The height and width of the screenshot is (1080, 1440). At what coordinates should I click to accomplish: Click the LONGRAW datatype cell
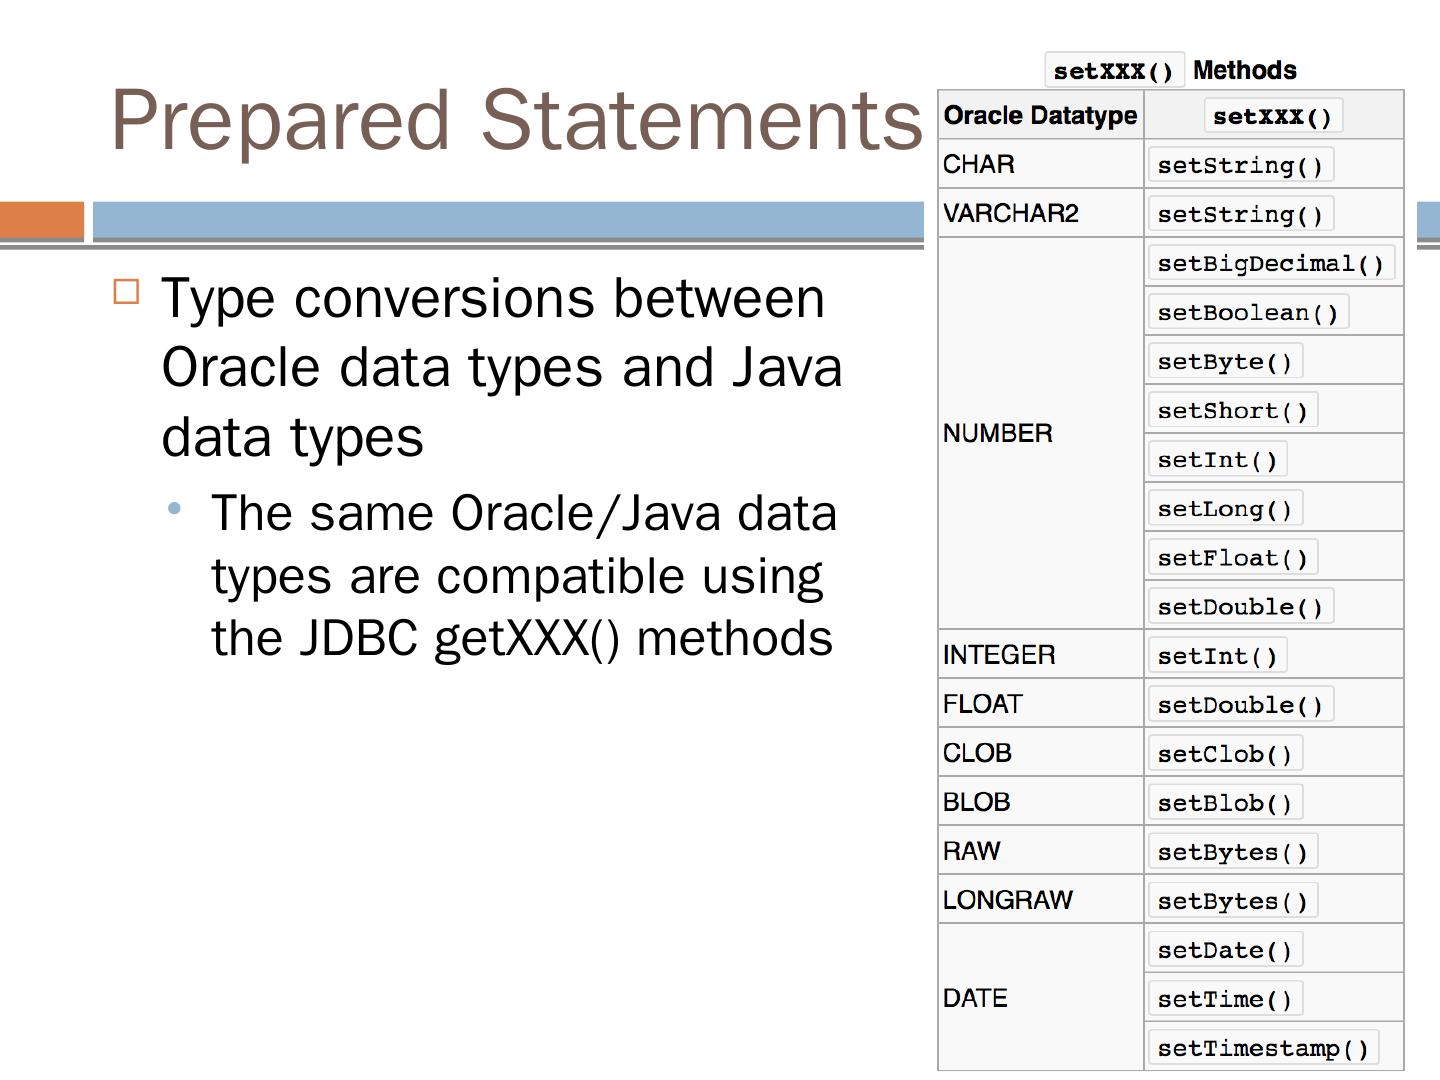click(1008, 900)
